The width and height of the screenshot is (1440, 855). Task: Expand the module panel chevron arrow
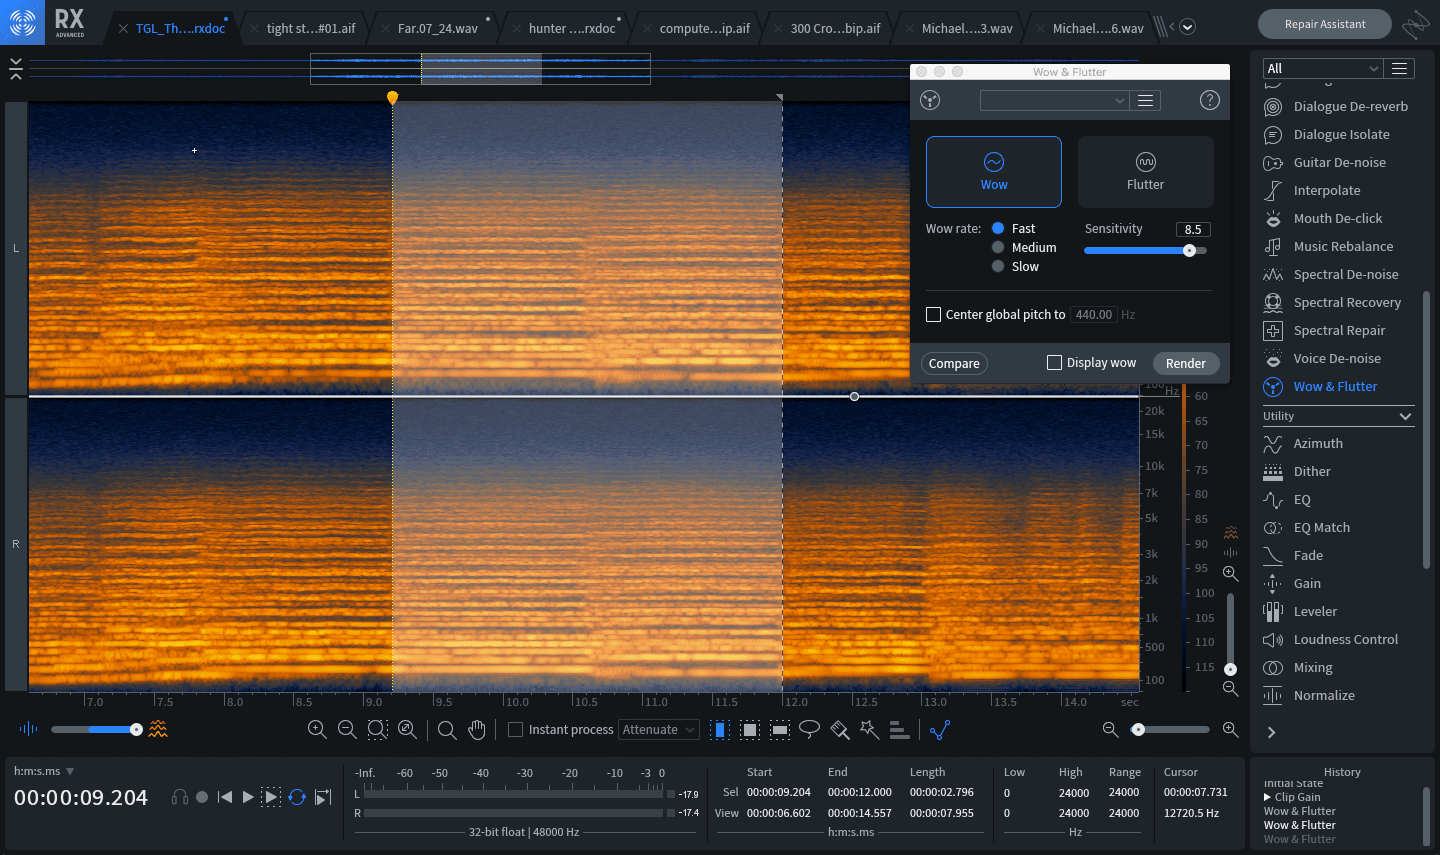[x=1272, y=732]
